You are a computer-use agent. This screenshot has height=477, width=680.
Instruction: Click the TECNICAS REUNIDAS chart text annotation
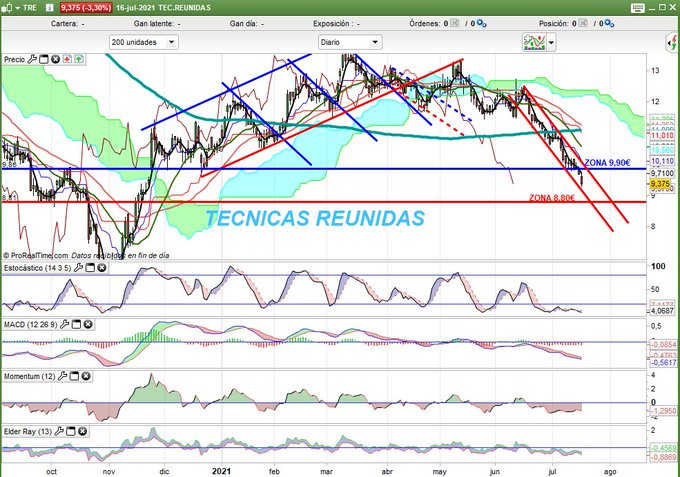(x=315, y=218)
